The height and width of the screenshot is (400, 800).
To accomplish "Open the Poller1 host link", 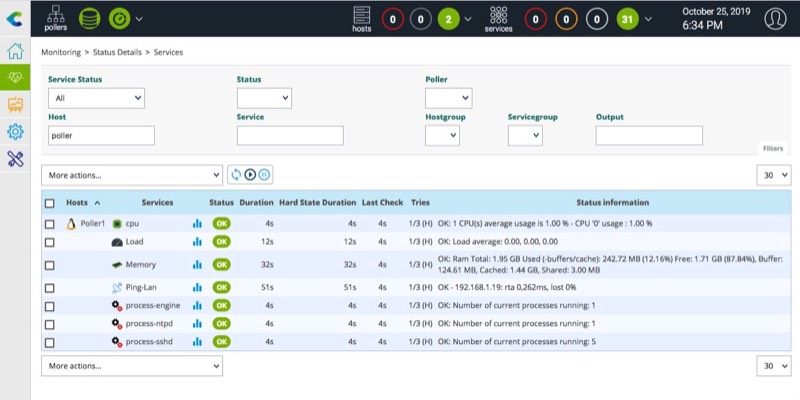I will coord(92,224).
